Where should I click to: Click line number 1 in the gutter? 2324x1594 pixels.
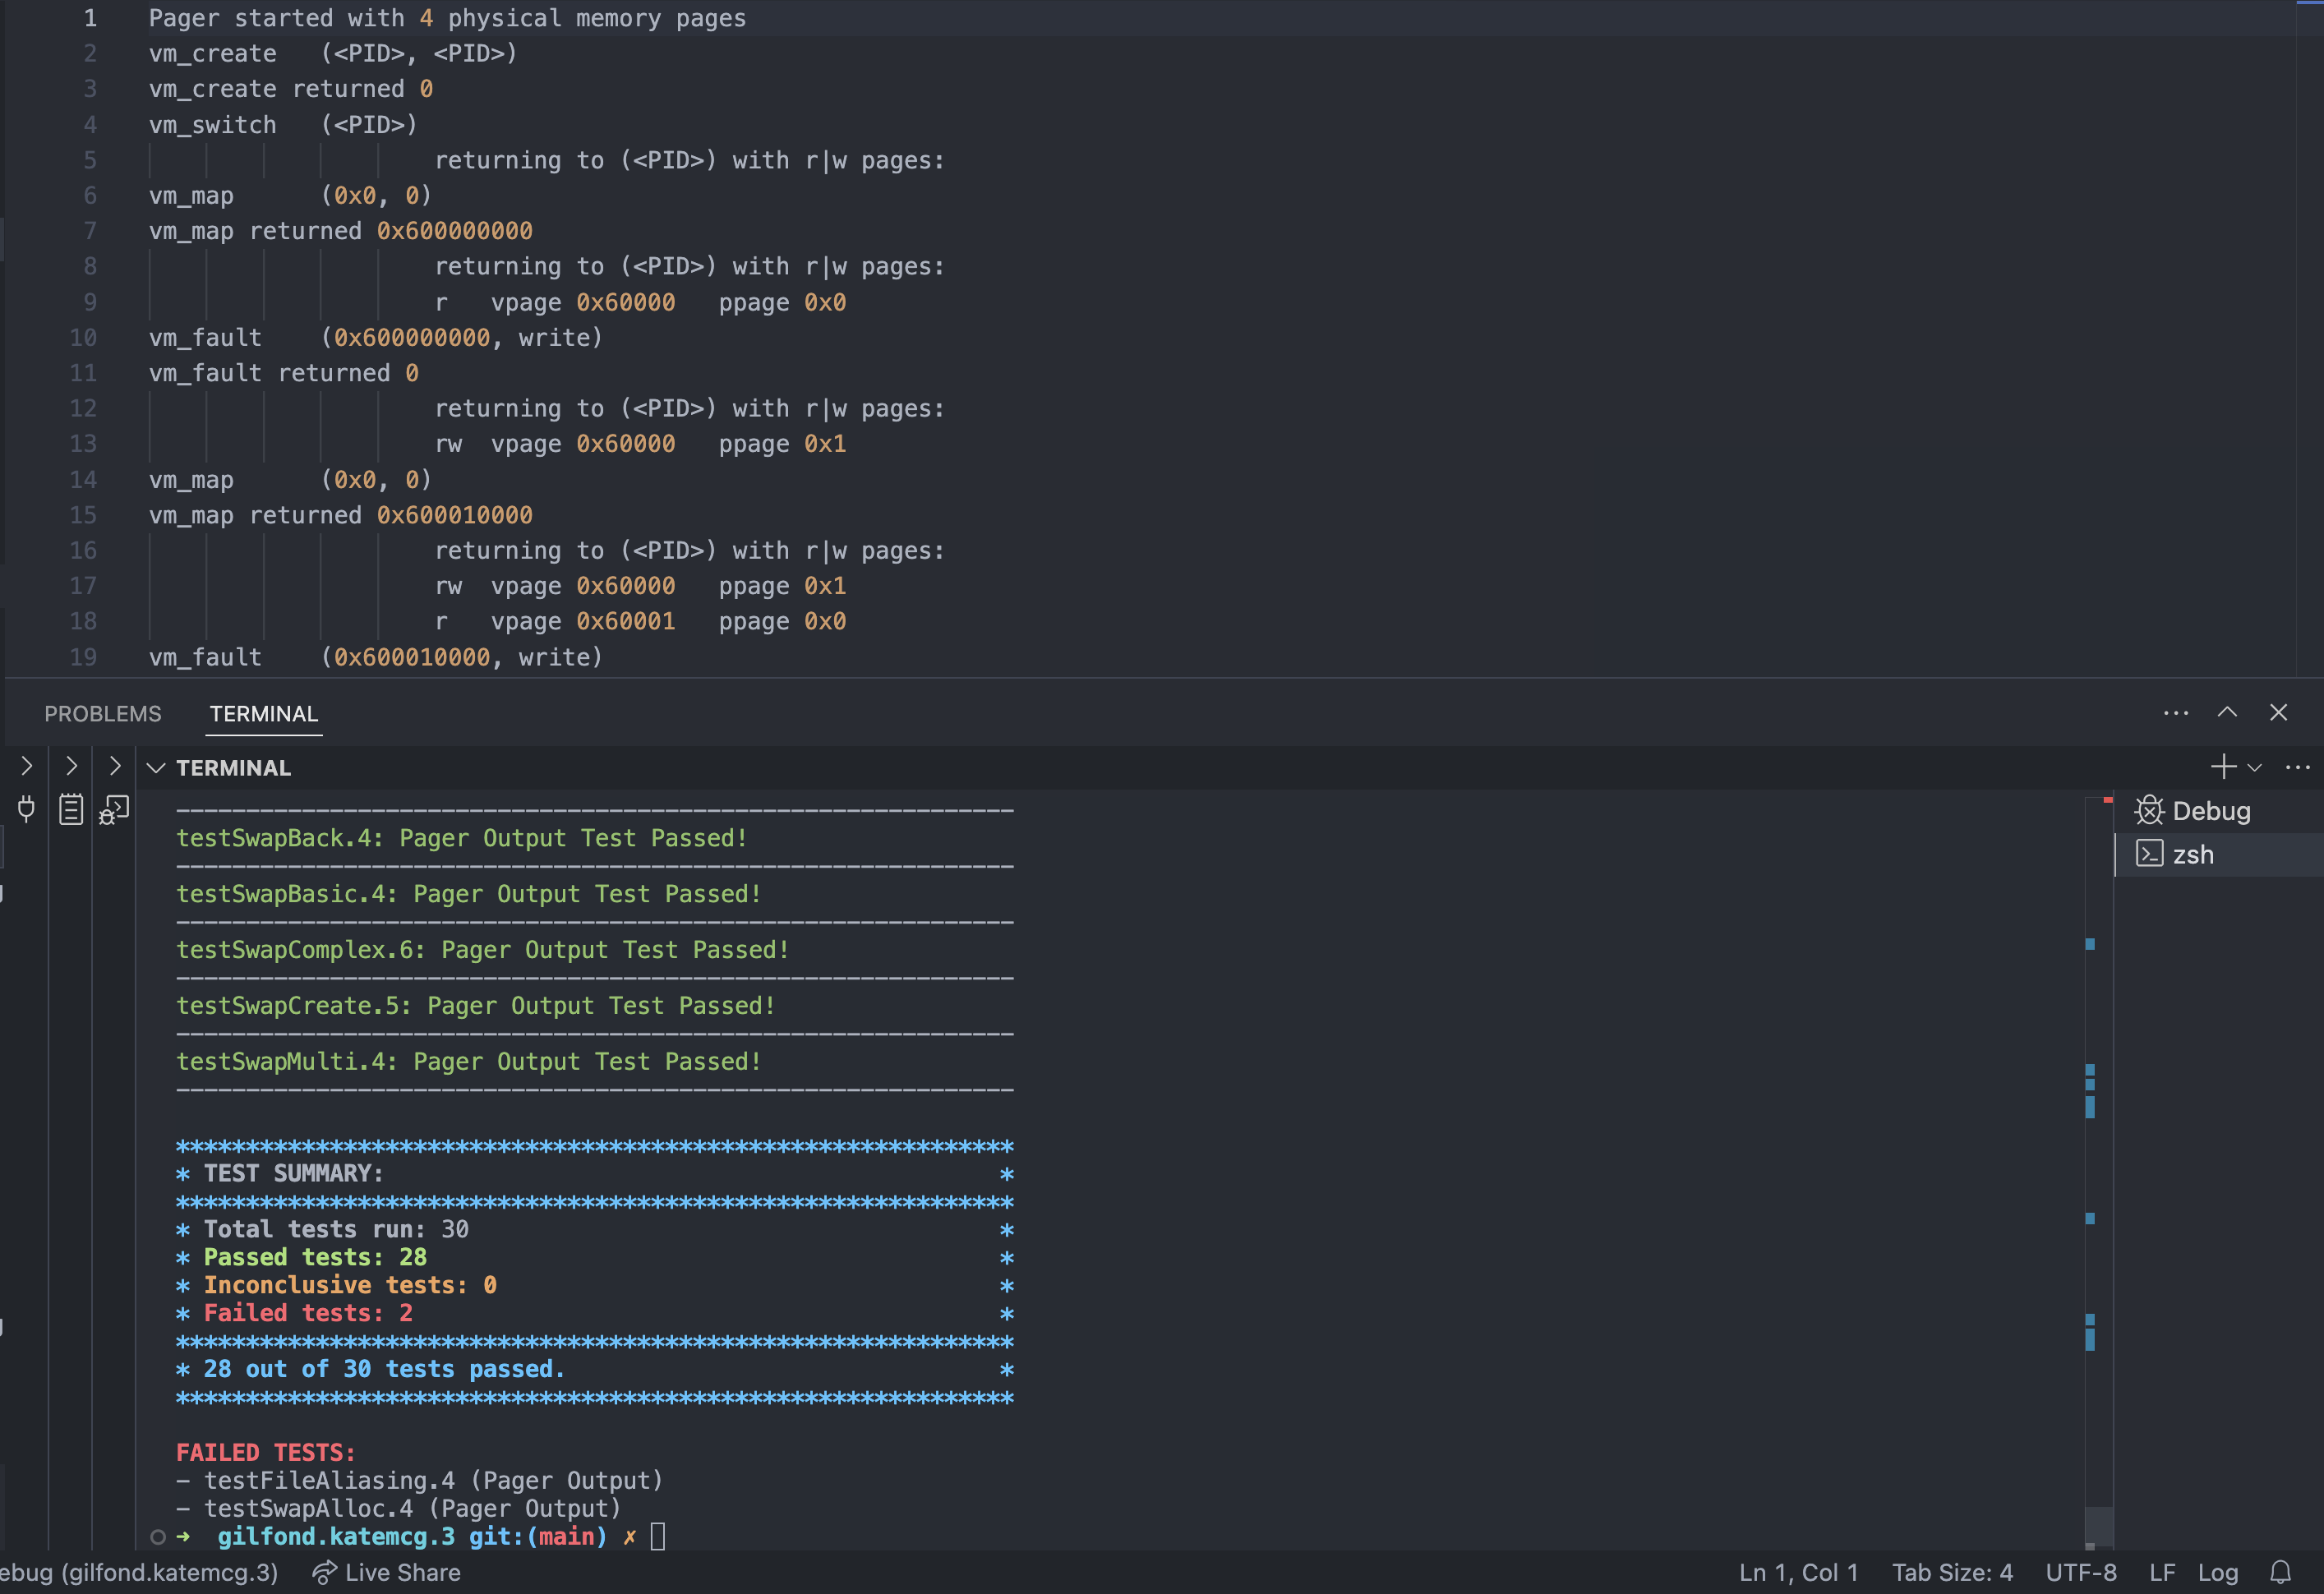tap(90, 18)
